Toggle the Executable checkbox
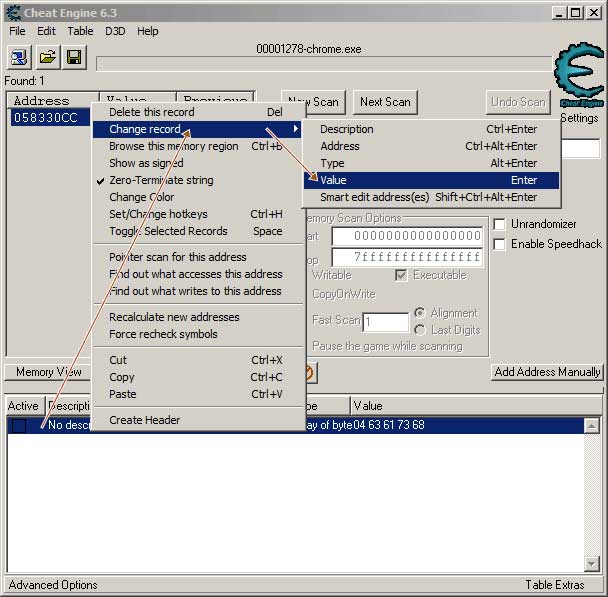 tap(401, 275)
